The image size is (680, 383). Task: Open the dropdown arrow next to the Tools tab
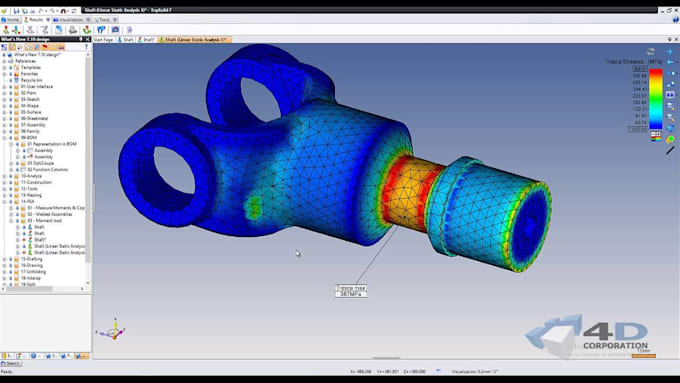point(114,20)
